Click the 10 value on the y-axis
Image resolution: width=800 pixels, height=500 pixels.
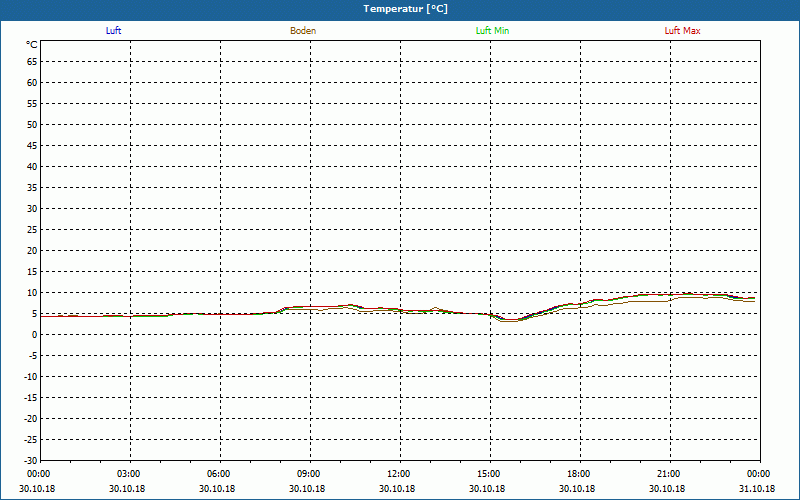[x=32, y=293]
